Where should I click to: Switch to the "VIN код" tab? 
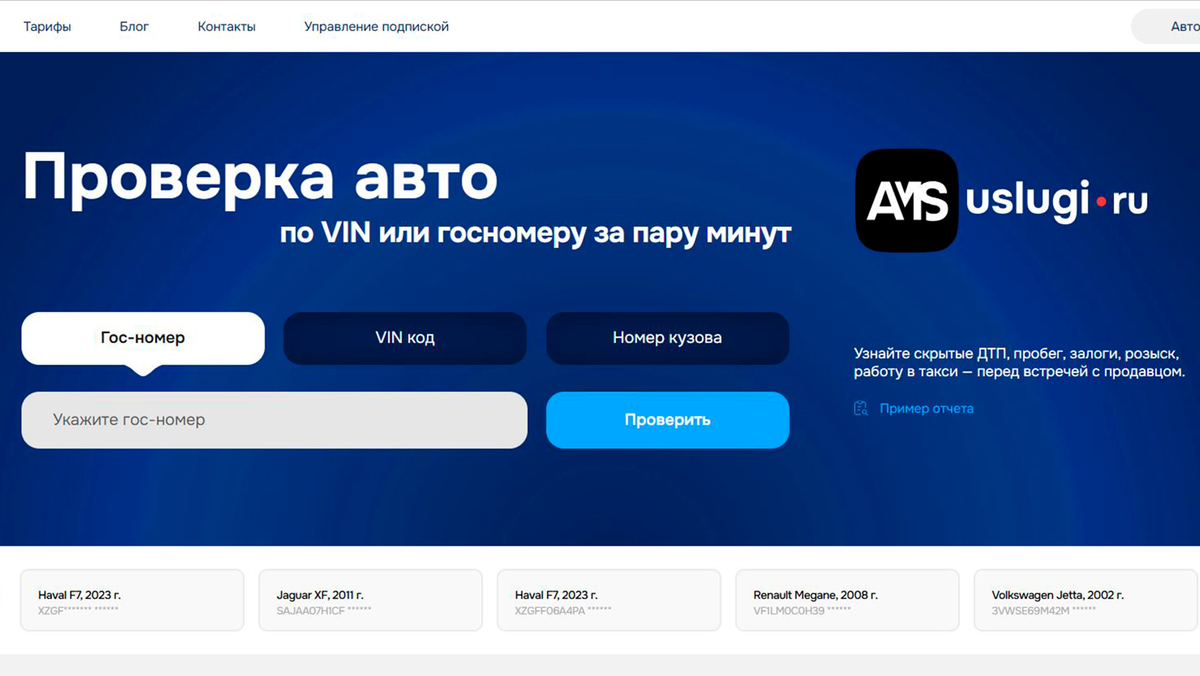tap(404, 338)
